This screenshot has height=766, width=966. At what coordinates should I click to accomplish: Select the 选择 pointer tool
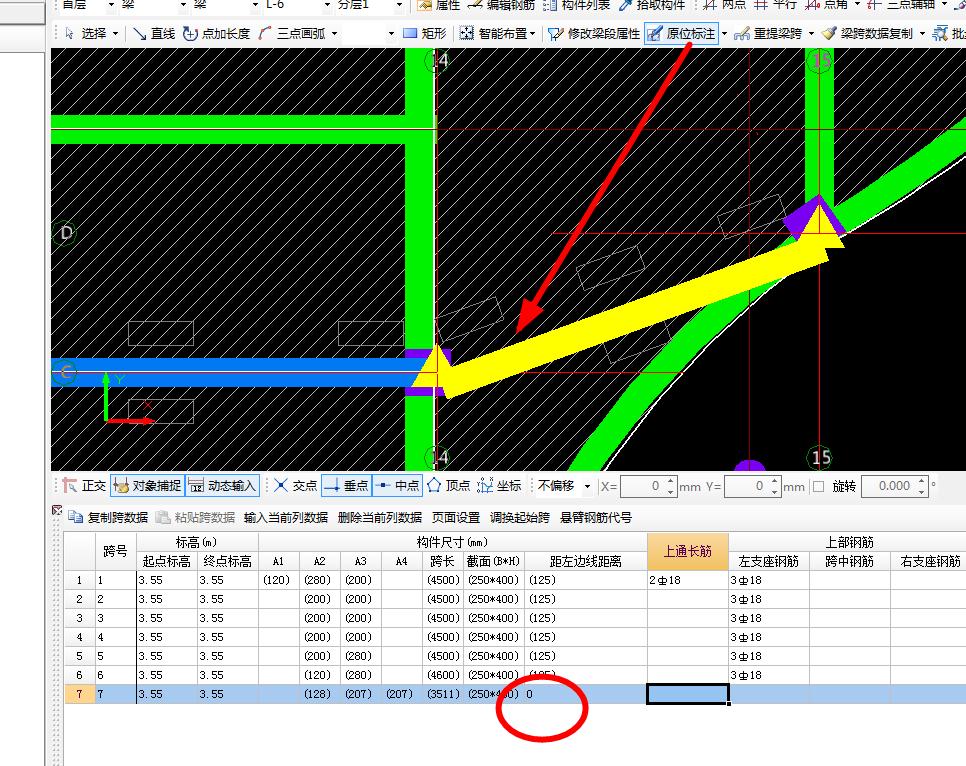click(86, 33)
